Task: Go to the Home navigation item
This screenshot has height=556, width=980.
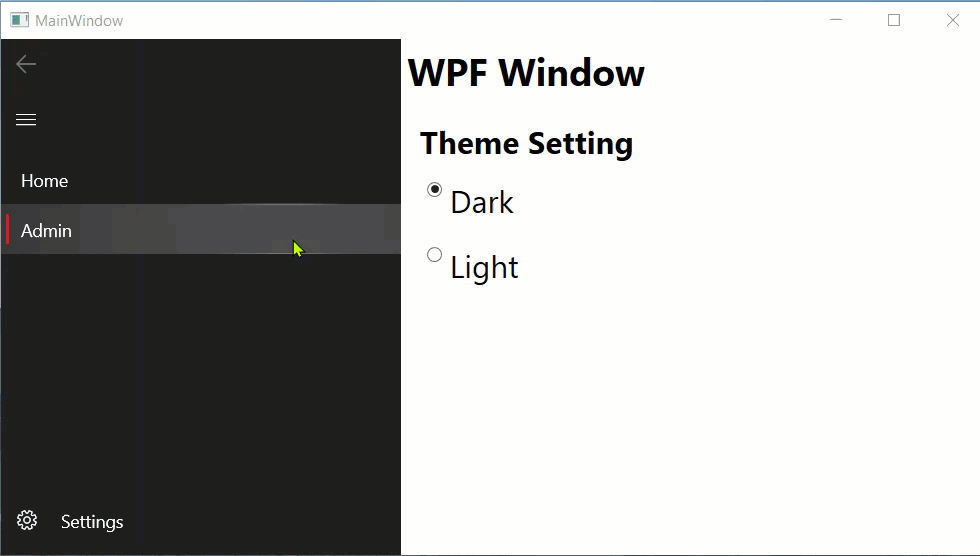Action: (x=200, y=181)
